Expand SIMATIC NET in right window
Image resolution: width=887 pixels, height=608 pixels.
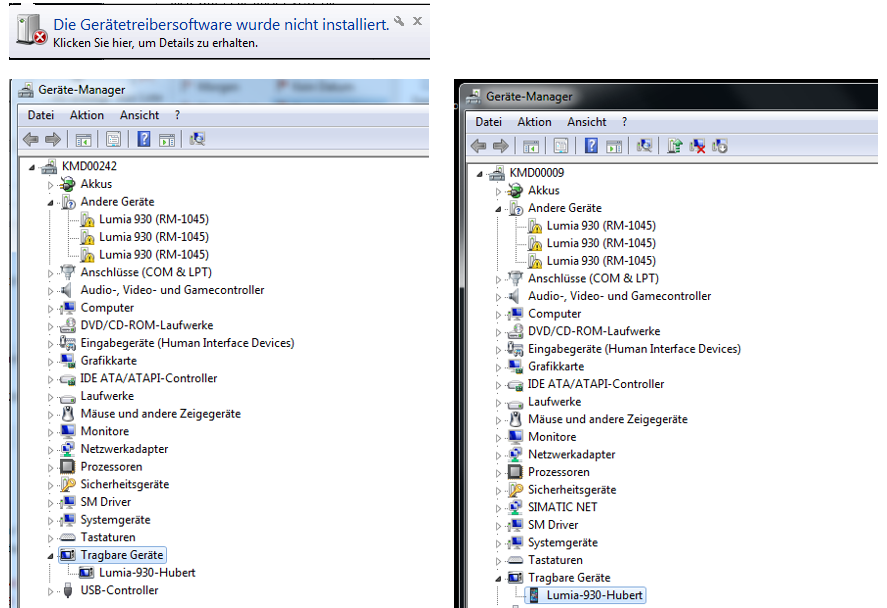click(498, 508)
